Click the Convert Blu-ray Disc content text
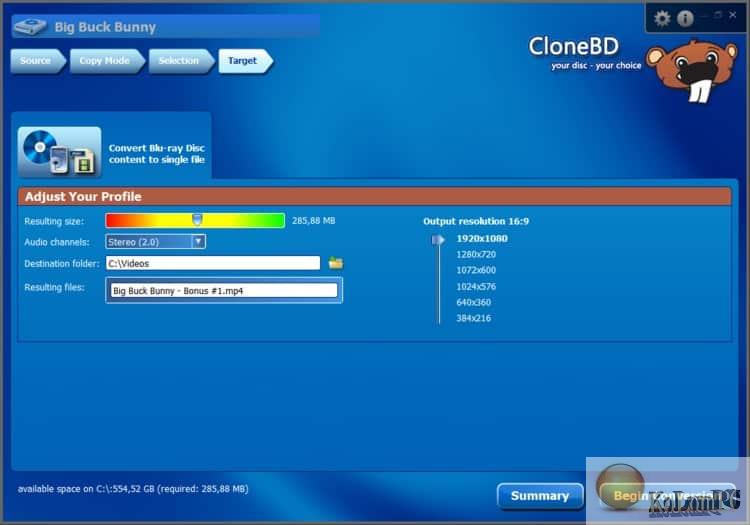This screenshot has height=525, width=750. click(156, 154)
